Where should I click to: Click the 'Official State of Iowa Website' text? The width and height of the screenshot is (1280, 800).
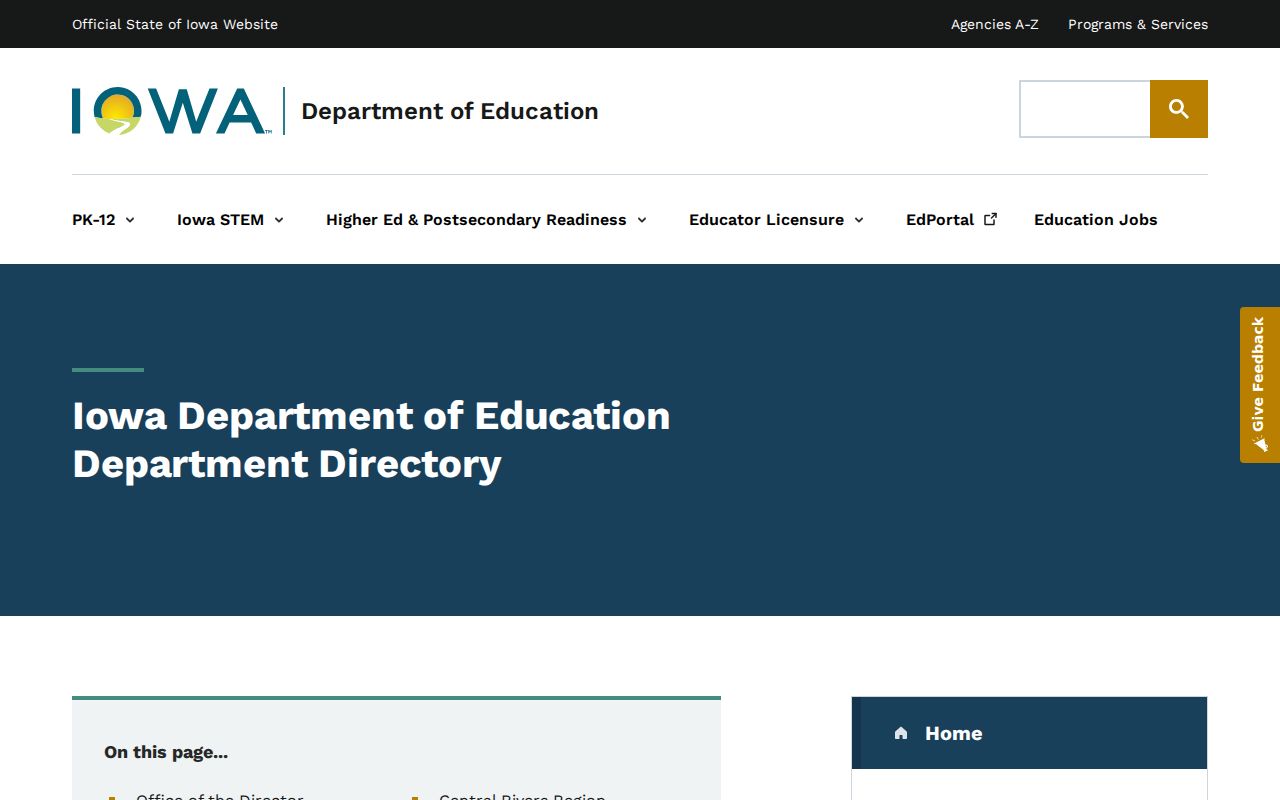(x=175, y=24)
